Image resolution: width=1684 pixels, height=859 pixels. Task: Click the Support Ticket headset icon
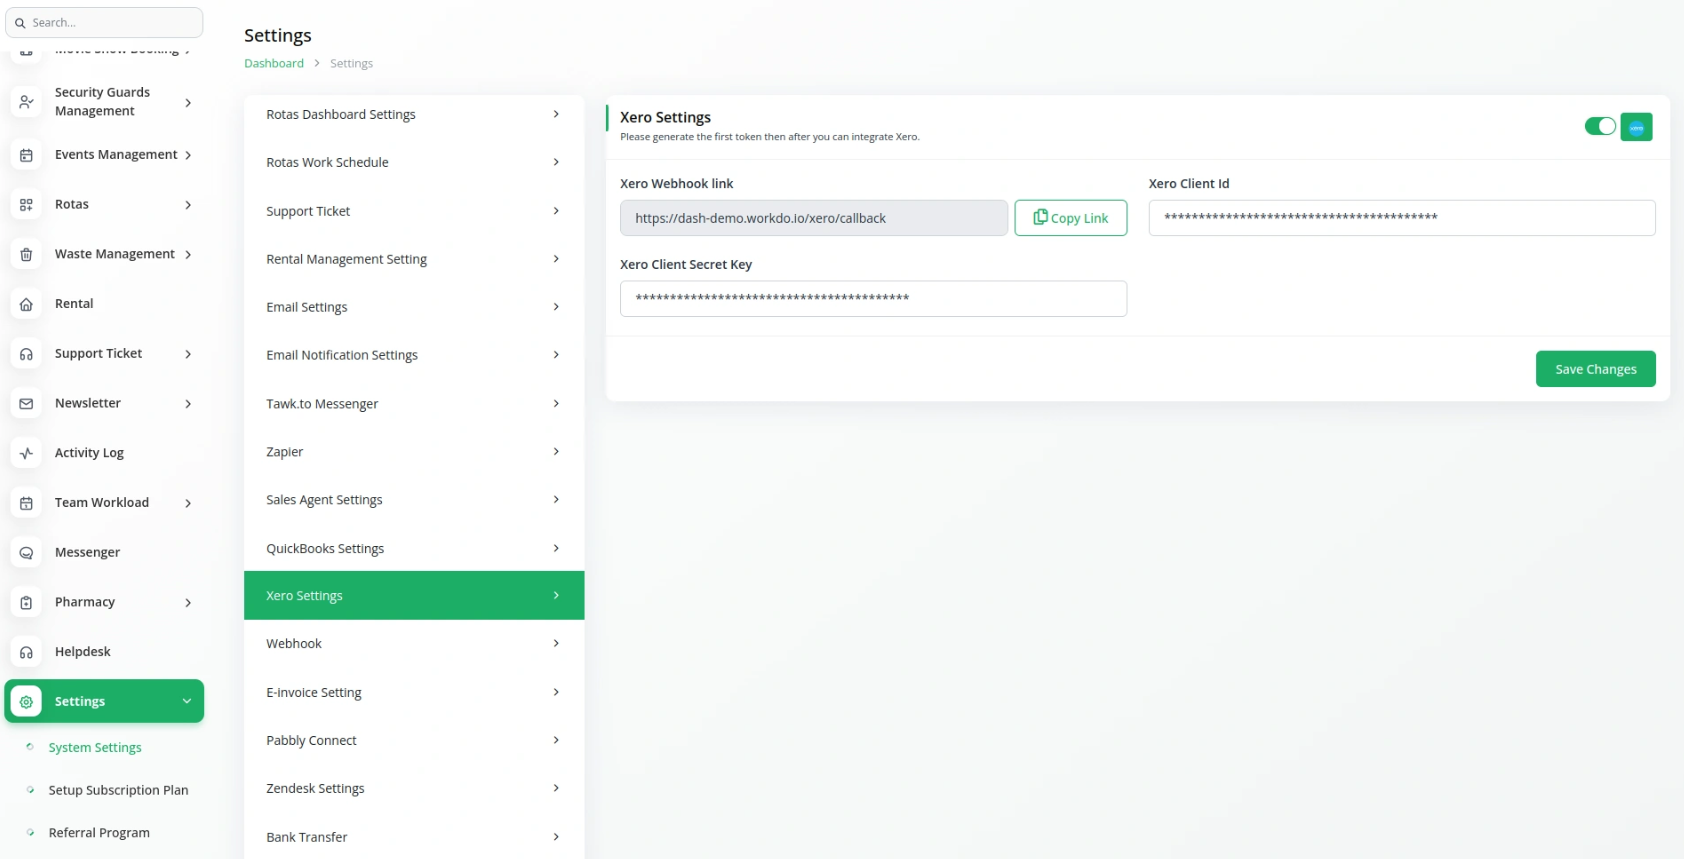26,354
